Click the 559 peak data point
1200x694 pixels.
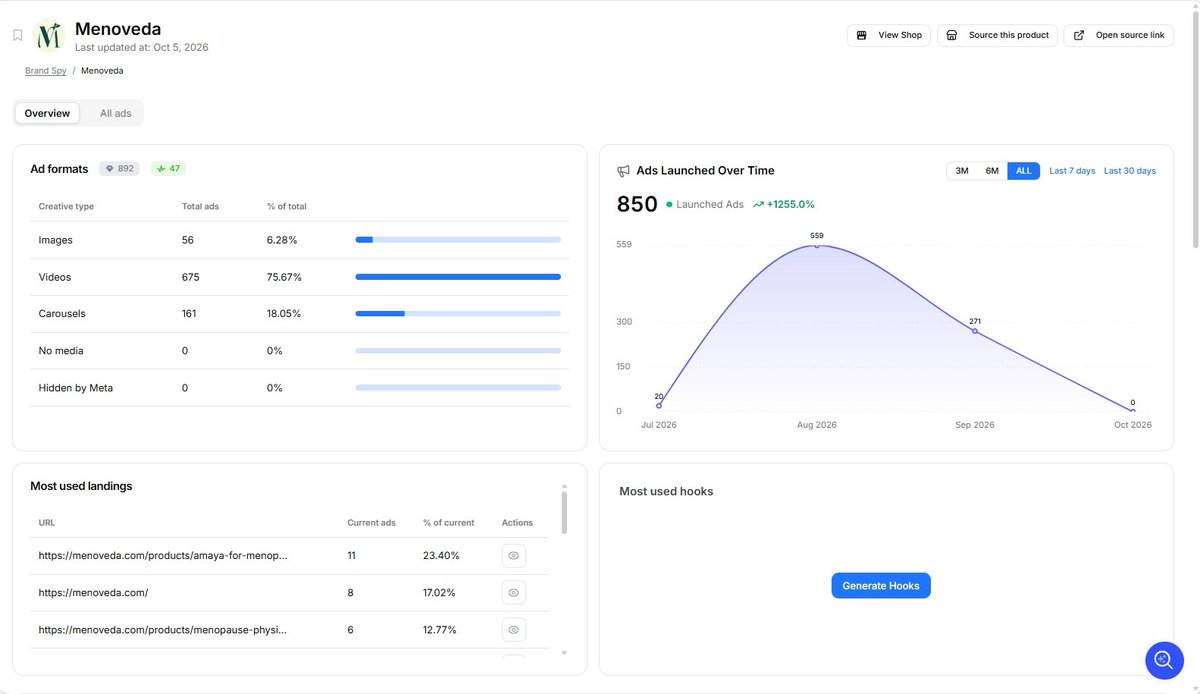click(817, 245)
